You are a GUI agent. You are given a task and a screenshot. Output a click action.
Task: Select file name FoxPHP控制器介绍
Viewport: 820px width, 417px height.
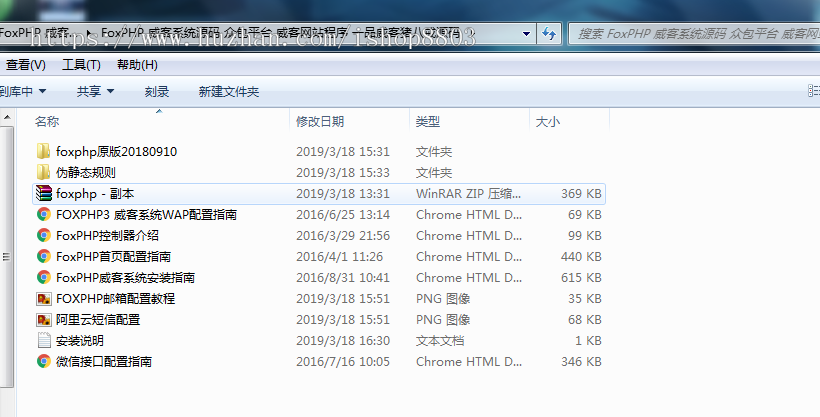click(107, 235)
